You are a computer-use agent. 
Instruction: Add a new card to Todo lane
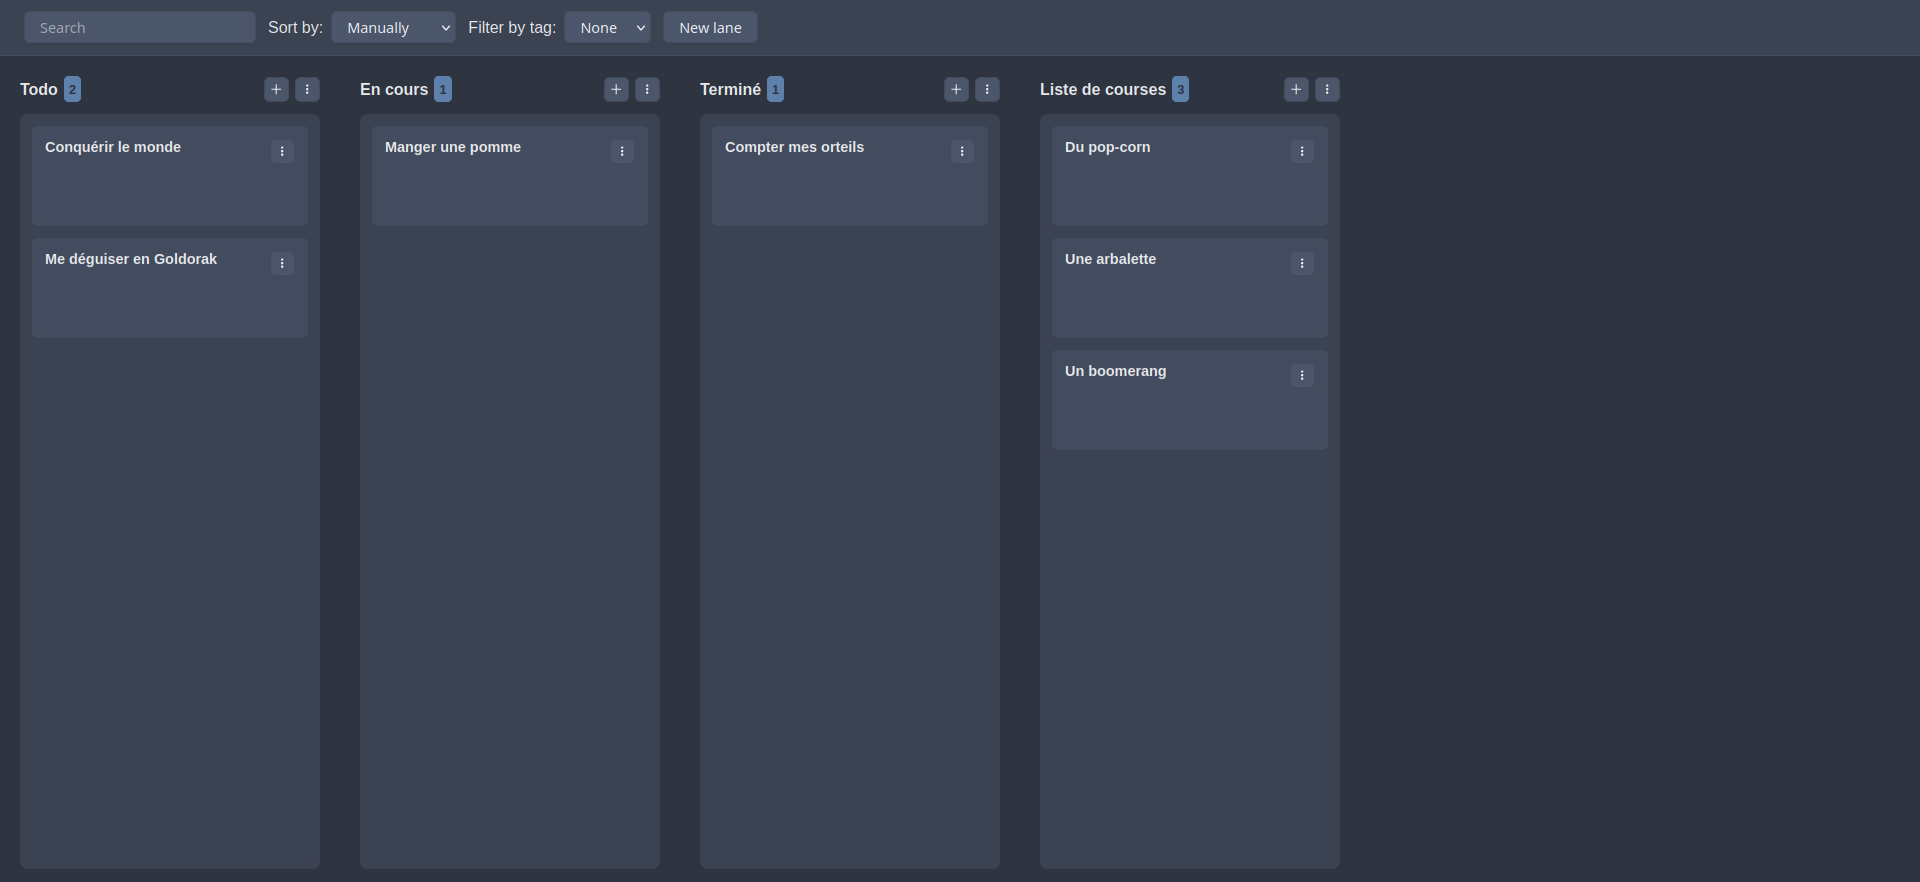tap(276, 90)
